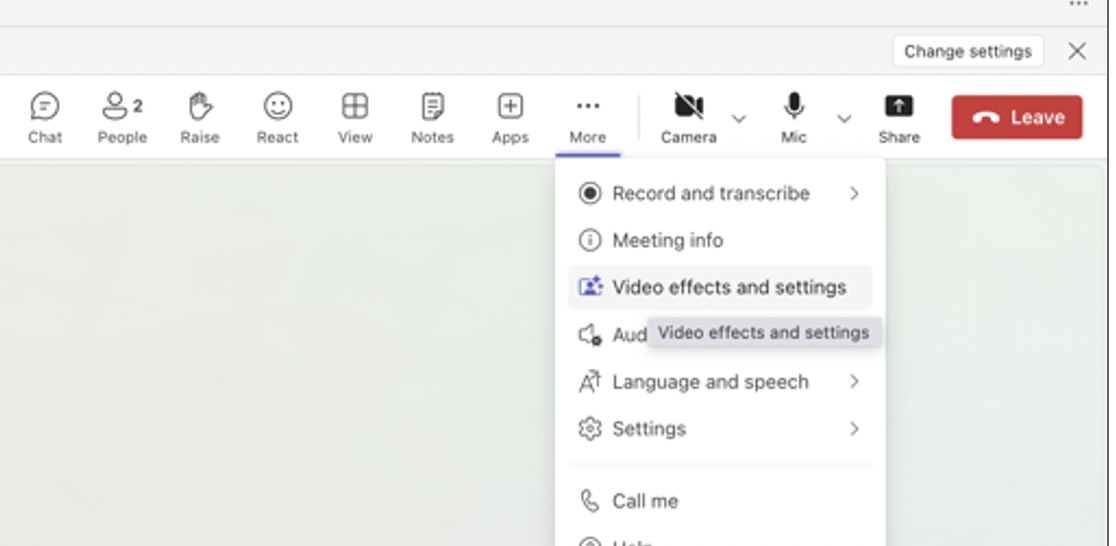
Task: Add Apps to the meeting
Action: pos(510,117)
